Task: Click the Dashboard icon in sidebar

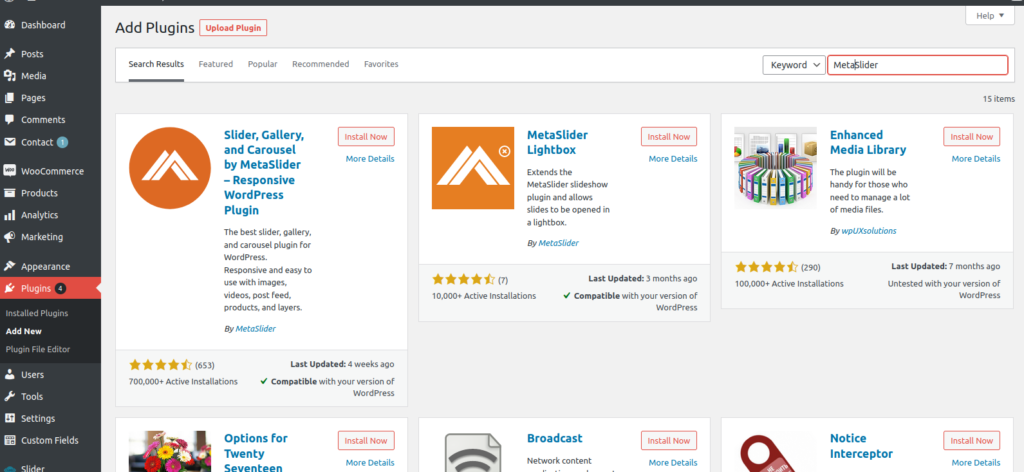Action: (x=9, y=25)
